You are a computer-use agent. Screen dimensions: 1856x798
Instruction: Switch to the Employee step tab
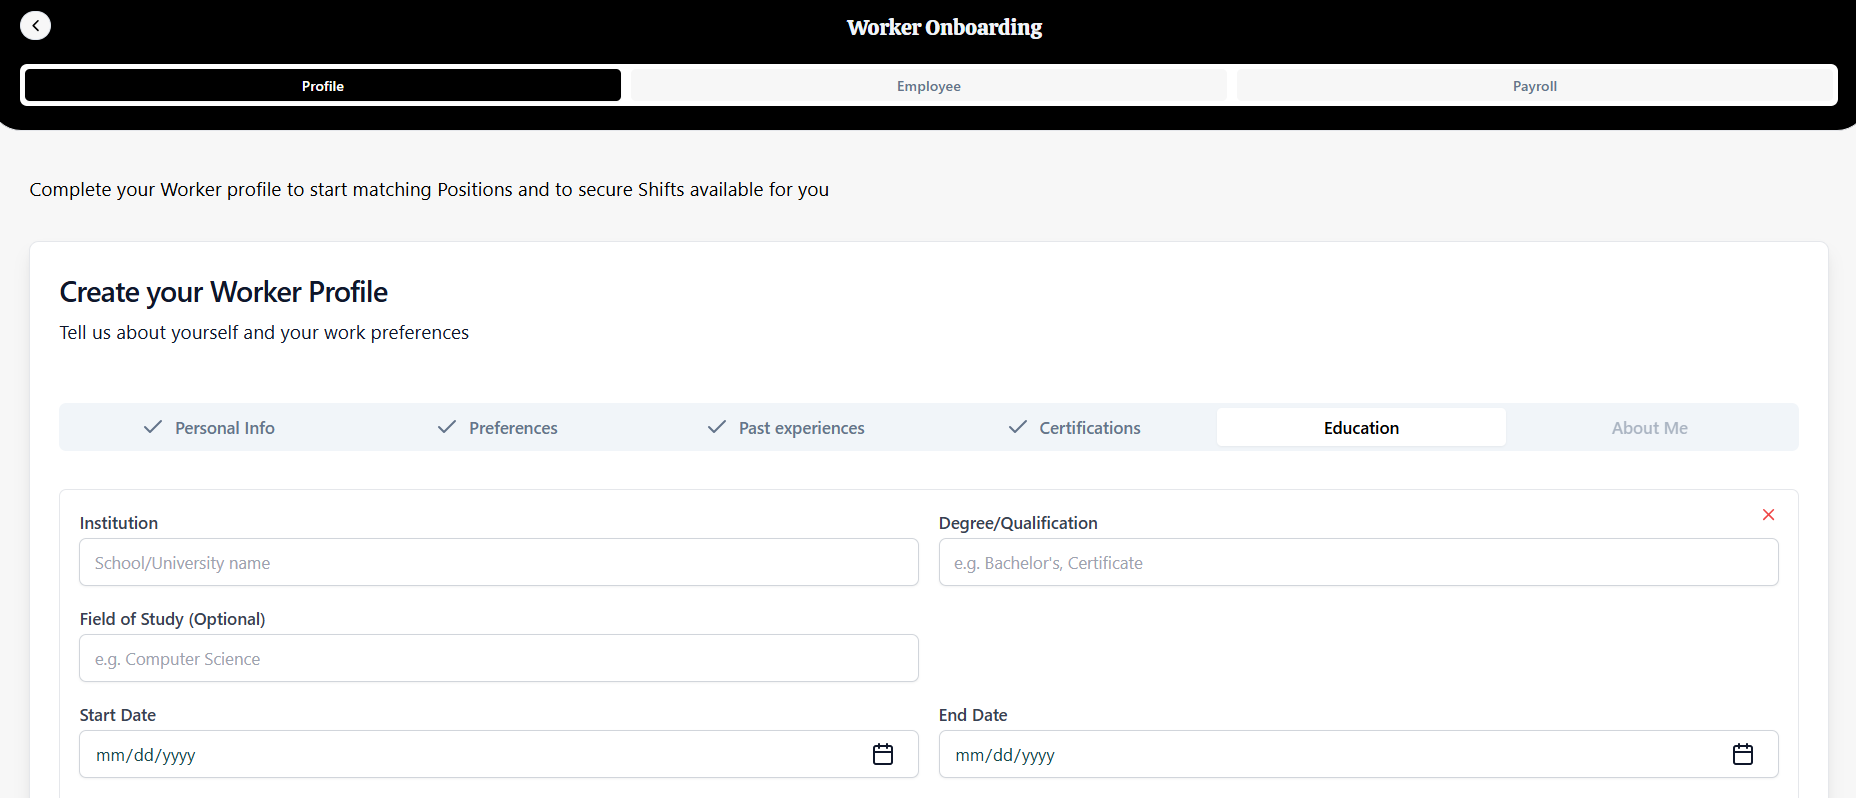click(x=929, y=86)
